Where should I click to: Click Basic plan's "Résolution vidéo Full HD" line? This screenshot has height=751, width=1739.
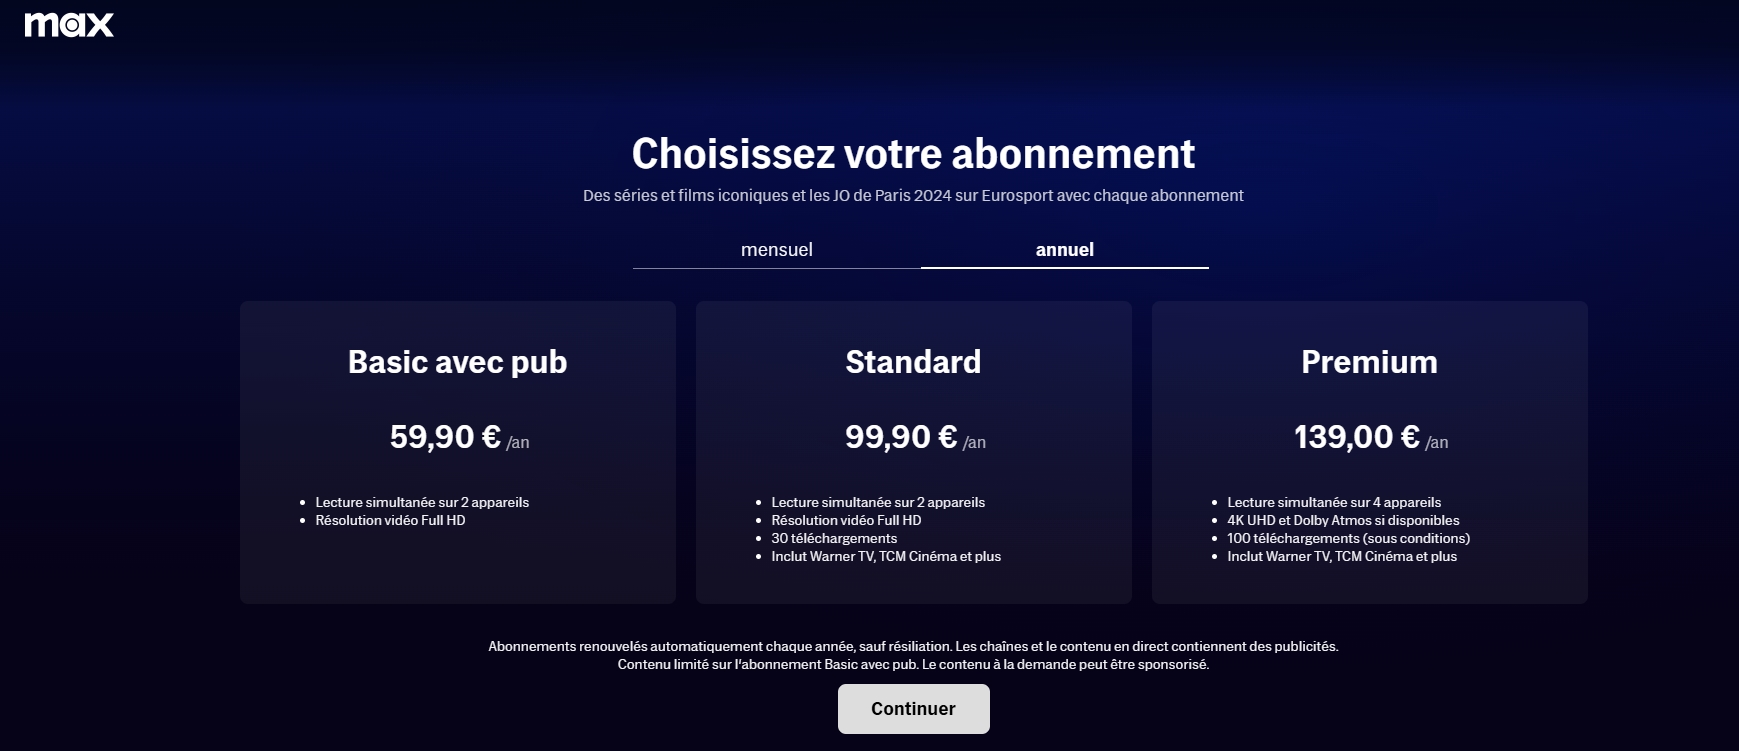pos(390,521)
